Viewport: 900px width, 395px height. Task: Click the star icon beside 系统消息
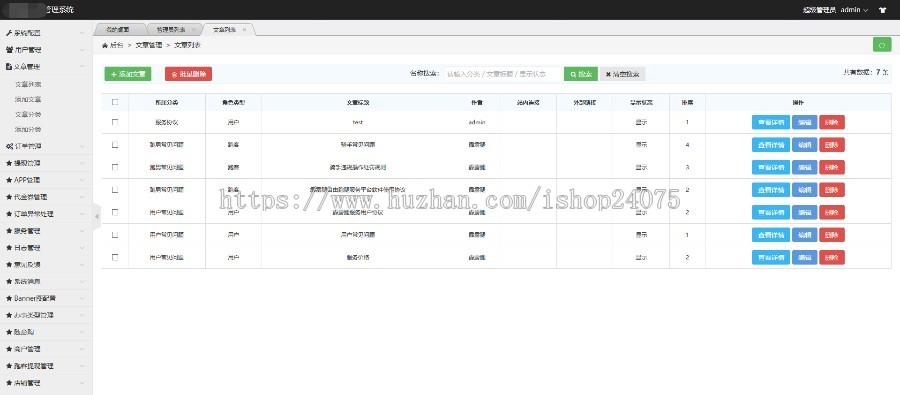pyautogui.click(x=9, y=281)
